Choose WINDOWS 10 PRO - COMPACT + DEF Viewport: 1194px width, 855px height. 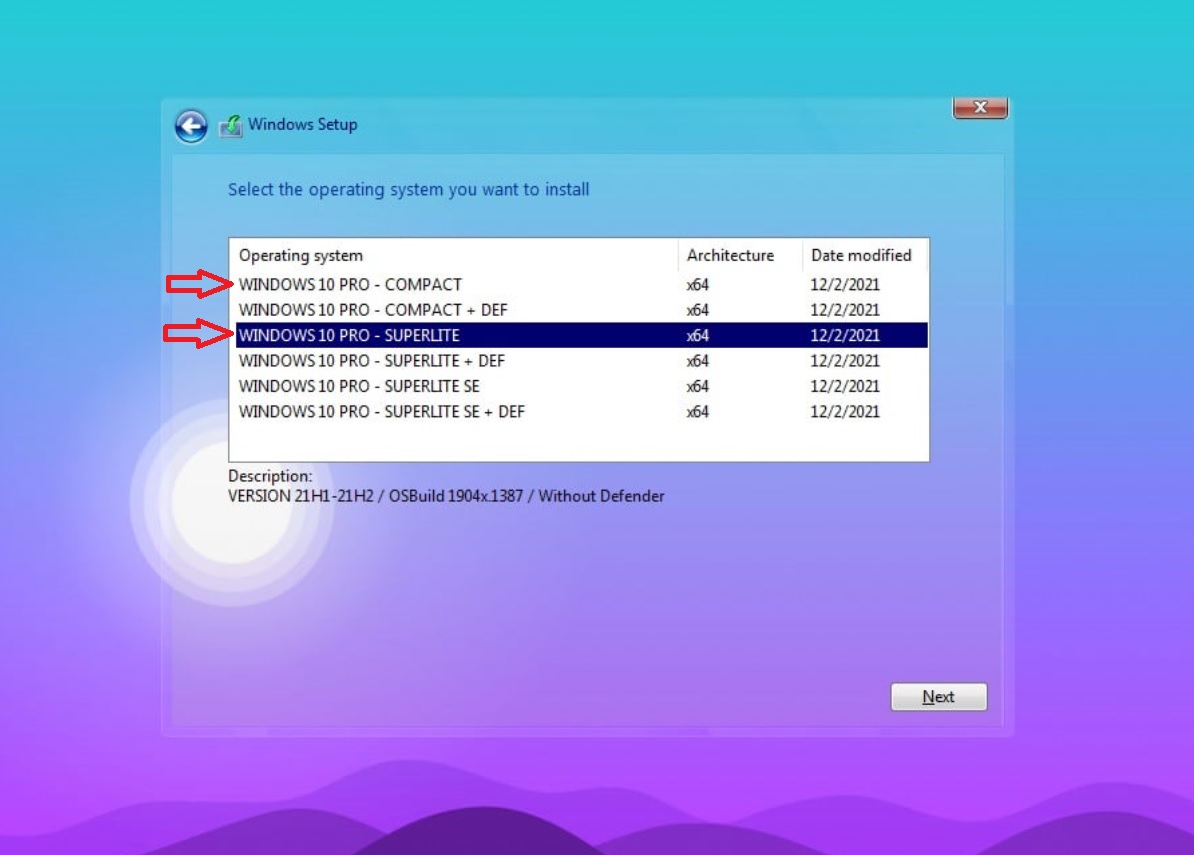coord(373,310)
